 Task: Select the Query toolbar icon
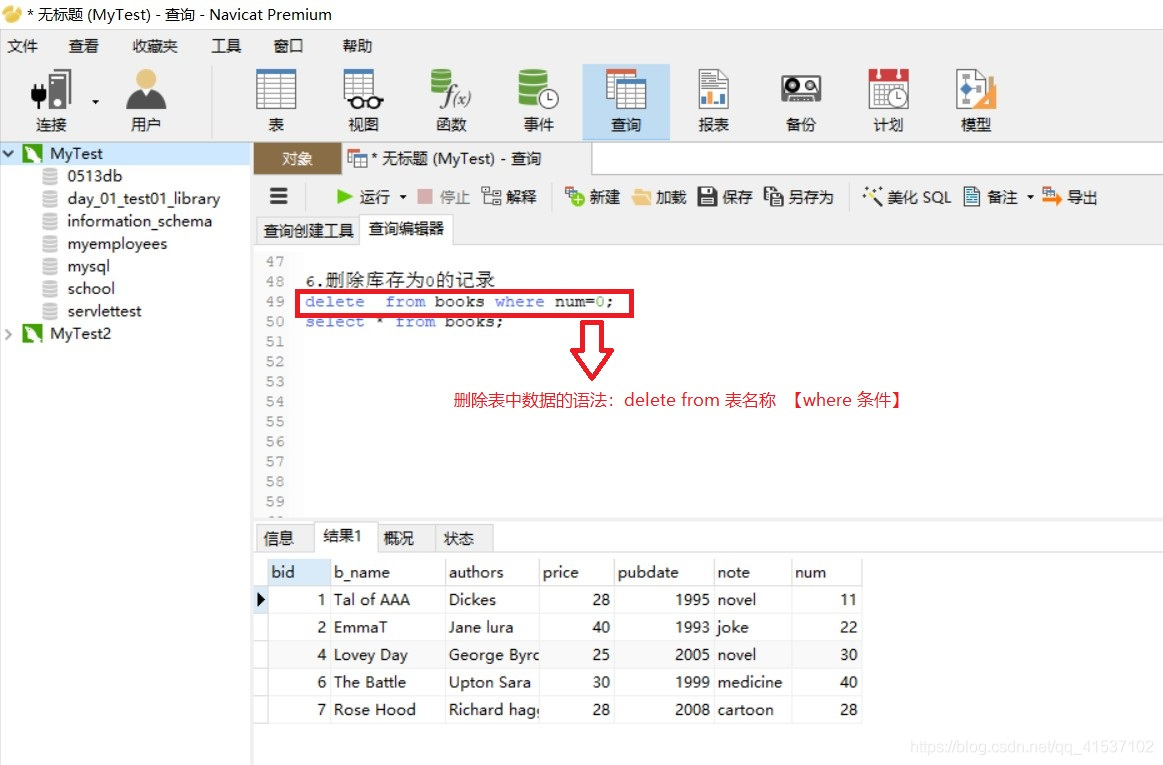click(626, 102)
